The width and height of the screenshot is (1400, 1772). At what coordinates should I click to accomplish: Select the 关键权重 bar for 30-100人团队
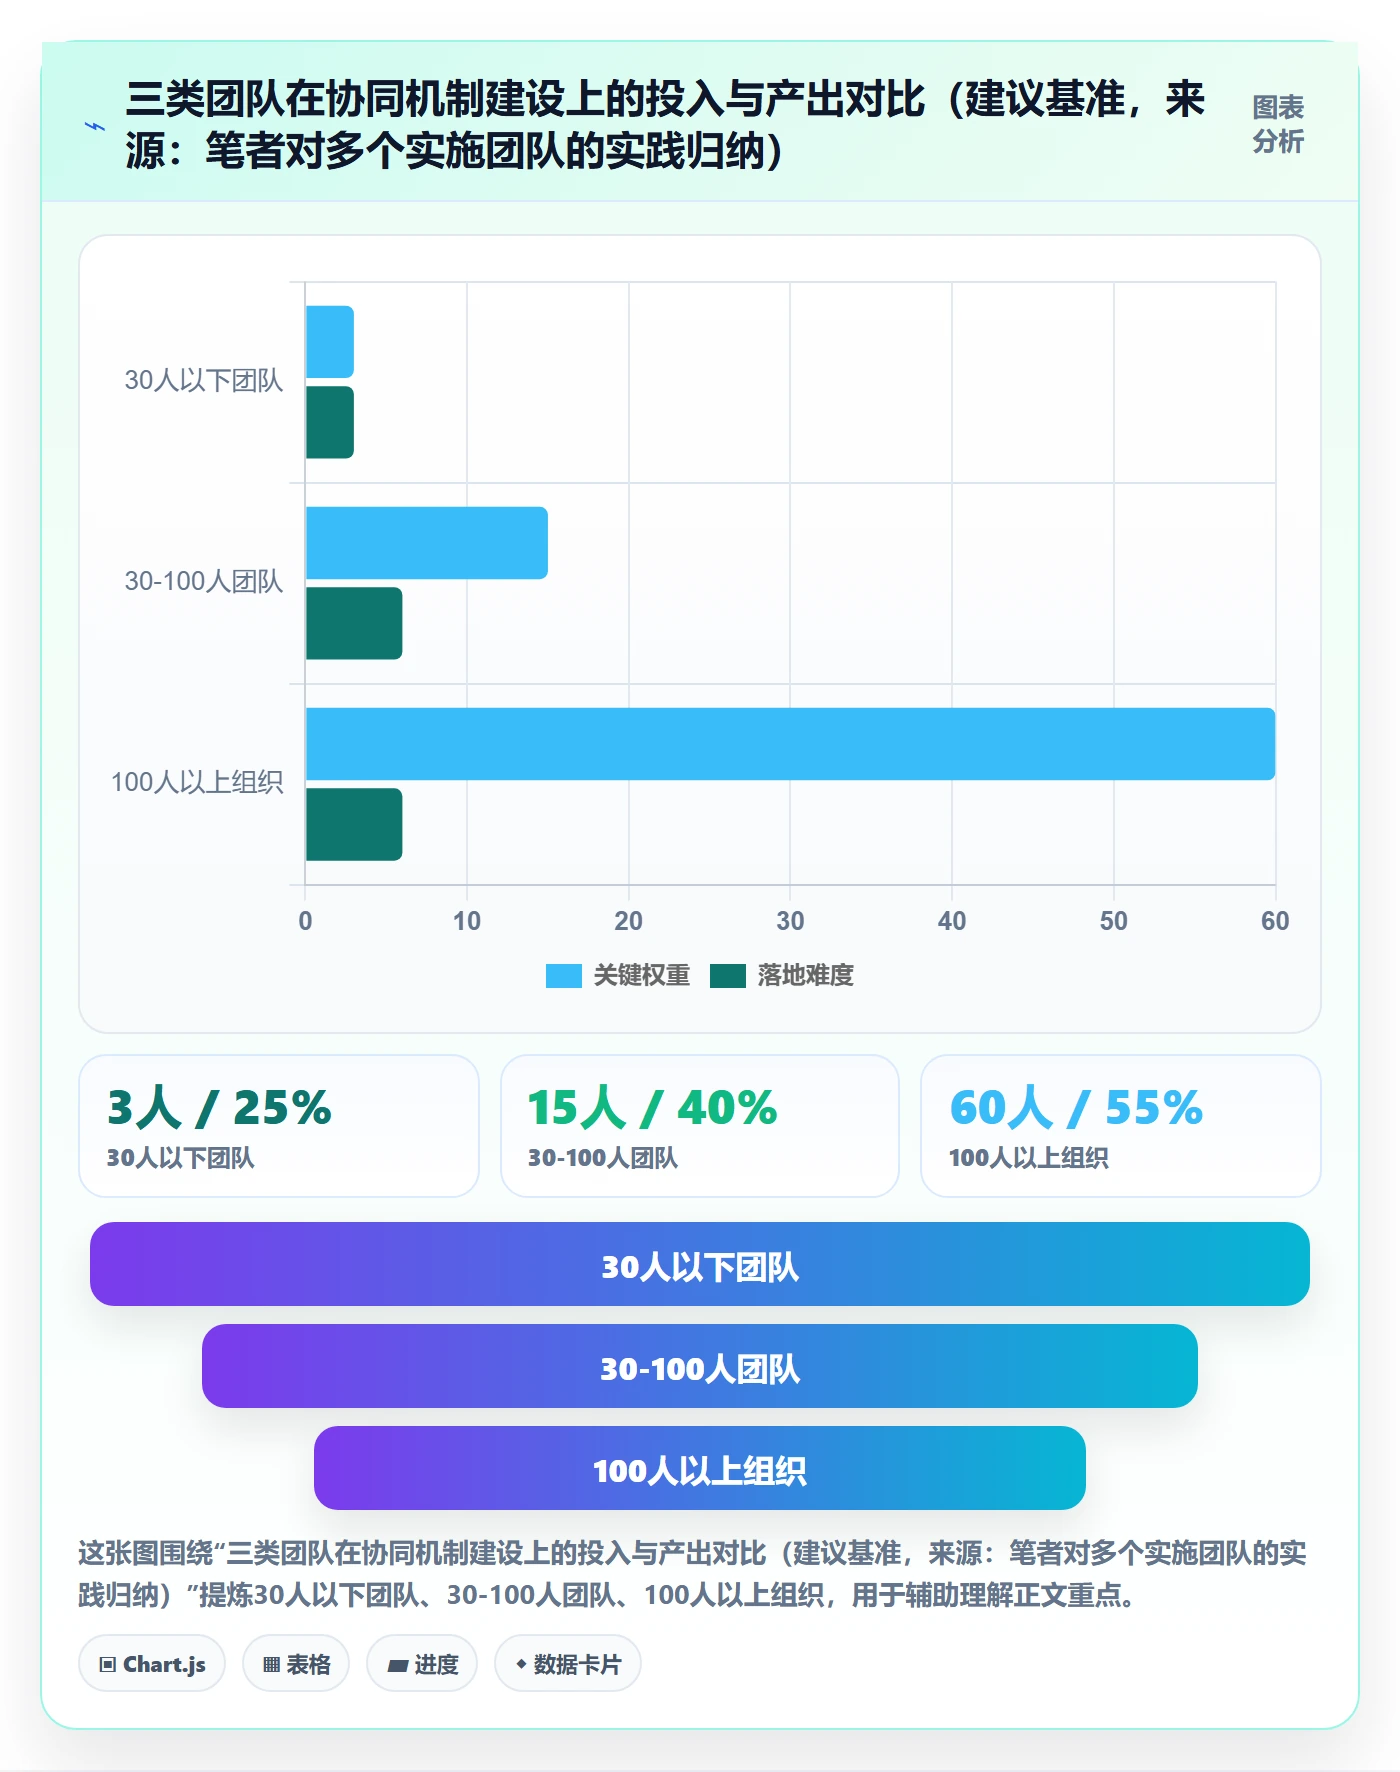(x=427, y=543)
